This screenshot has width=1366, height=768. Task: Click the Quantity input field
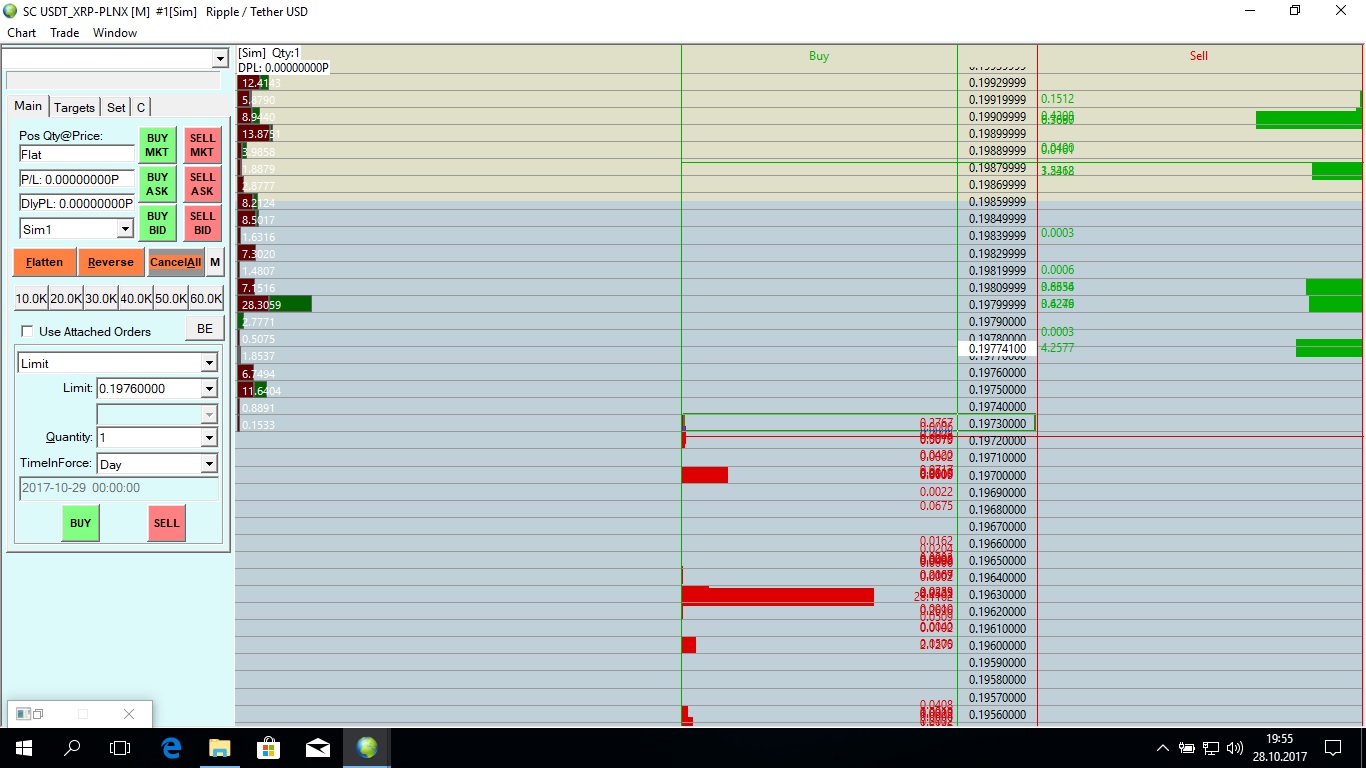148,437
